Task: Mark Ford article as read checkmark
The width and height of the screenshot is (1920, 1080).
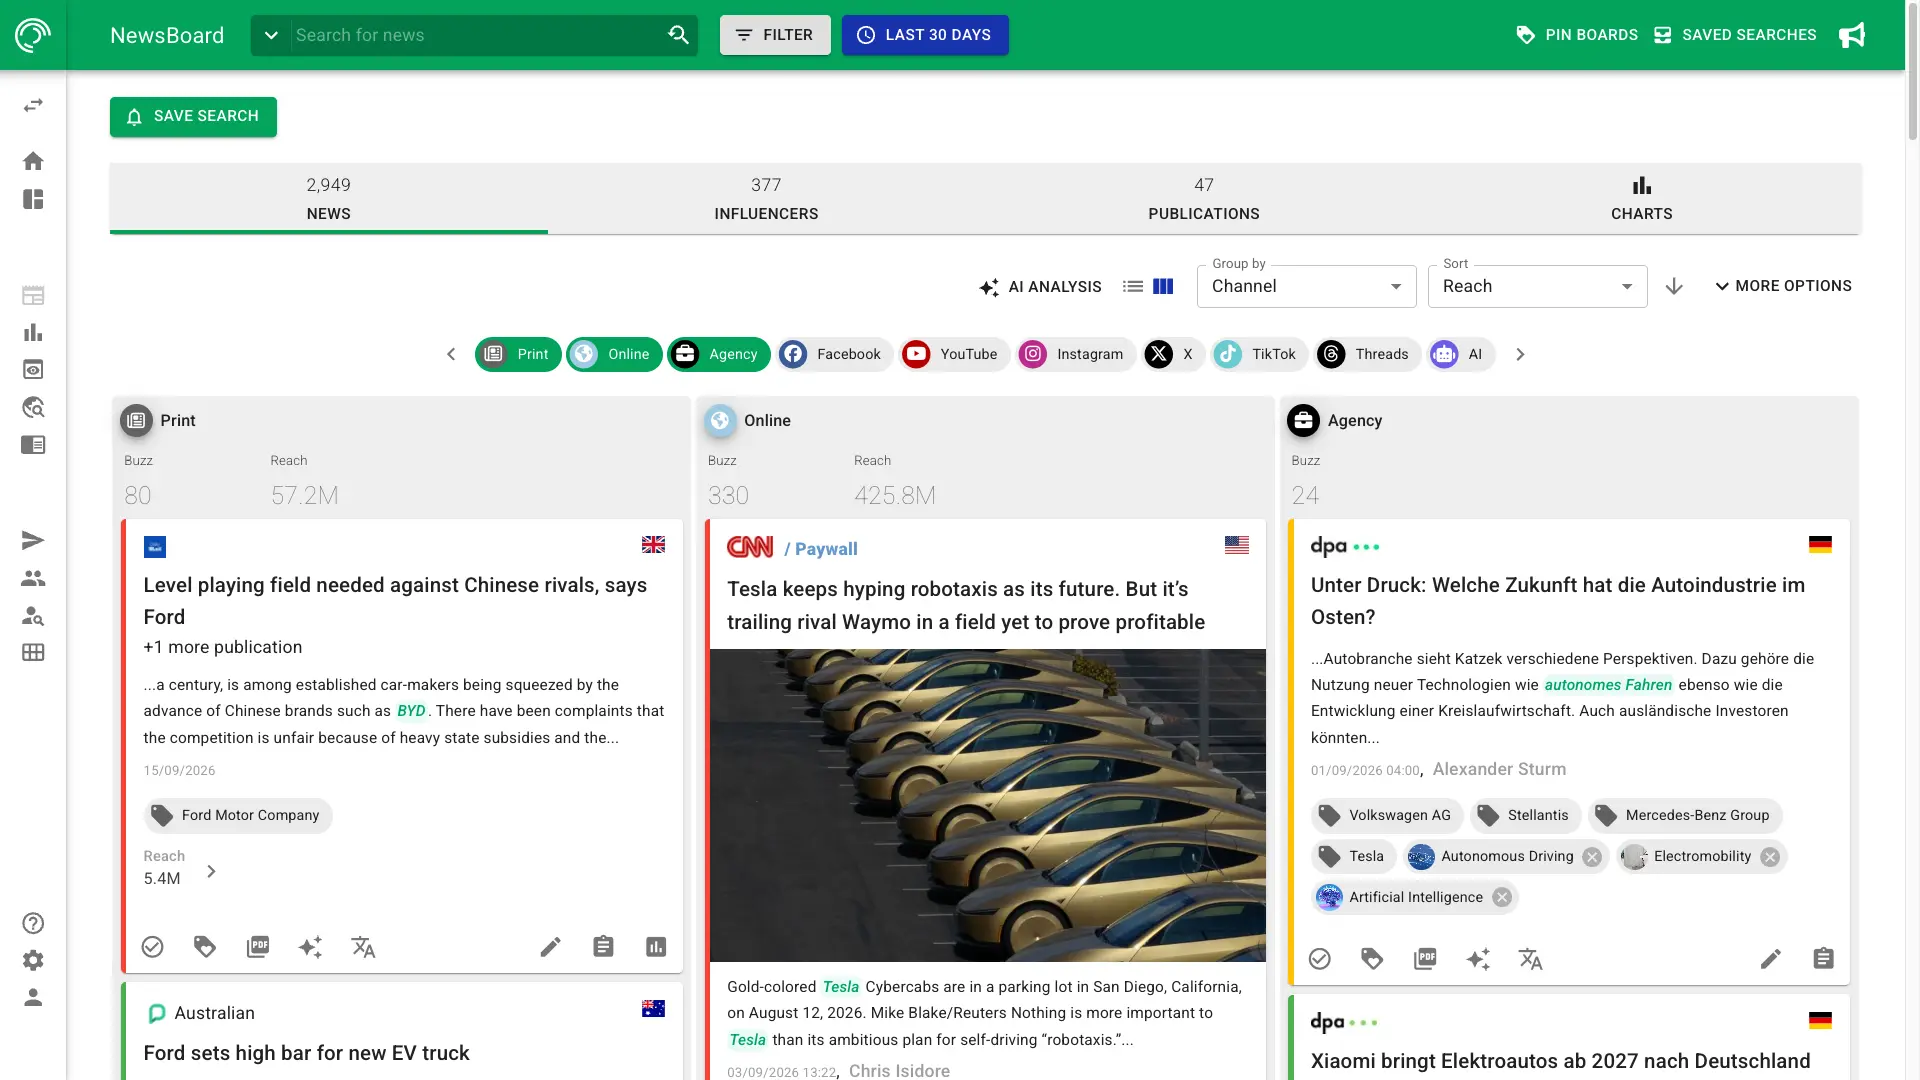Action: (152, 947)
